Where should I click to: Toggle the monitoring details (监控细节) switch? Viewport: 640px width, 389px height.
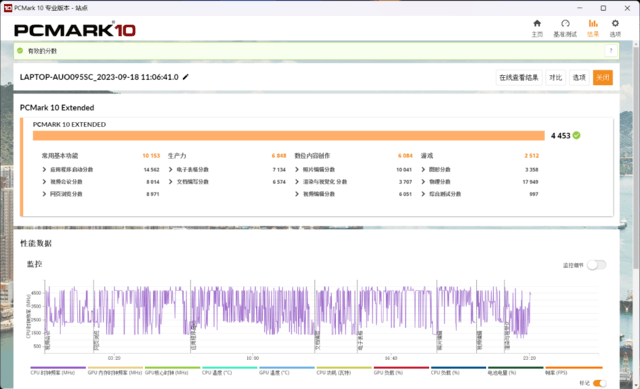[x=596, y=265]
